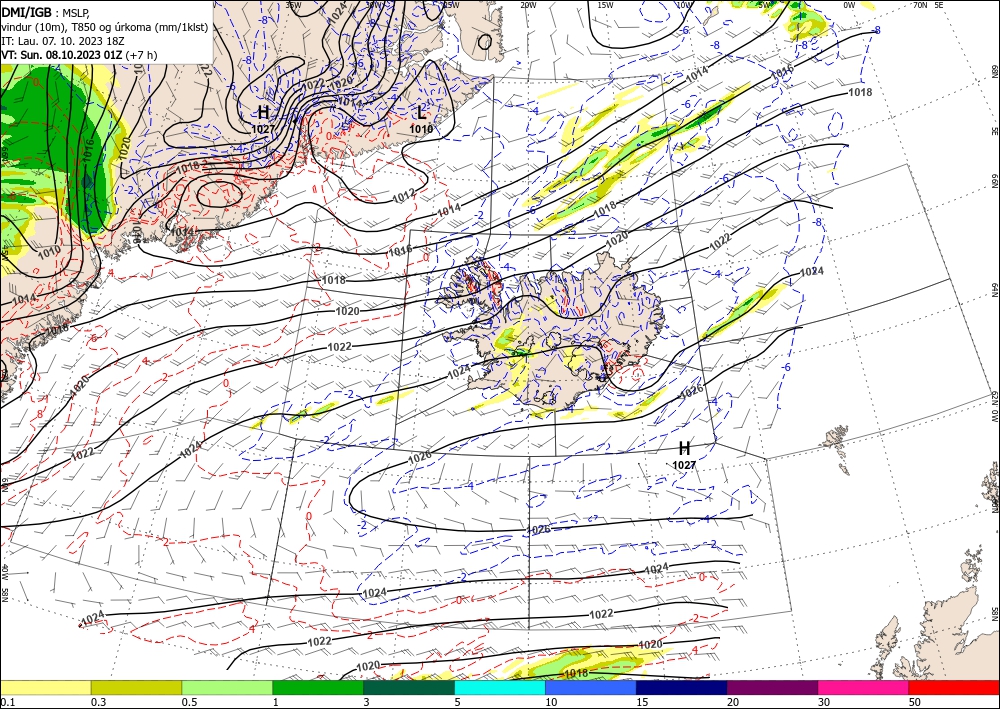
Task: Select the green 1–3 mm legend segment
Action: tap(318, 687)
